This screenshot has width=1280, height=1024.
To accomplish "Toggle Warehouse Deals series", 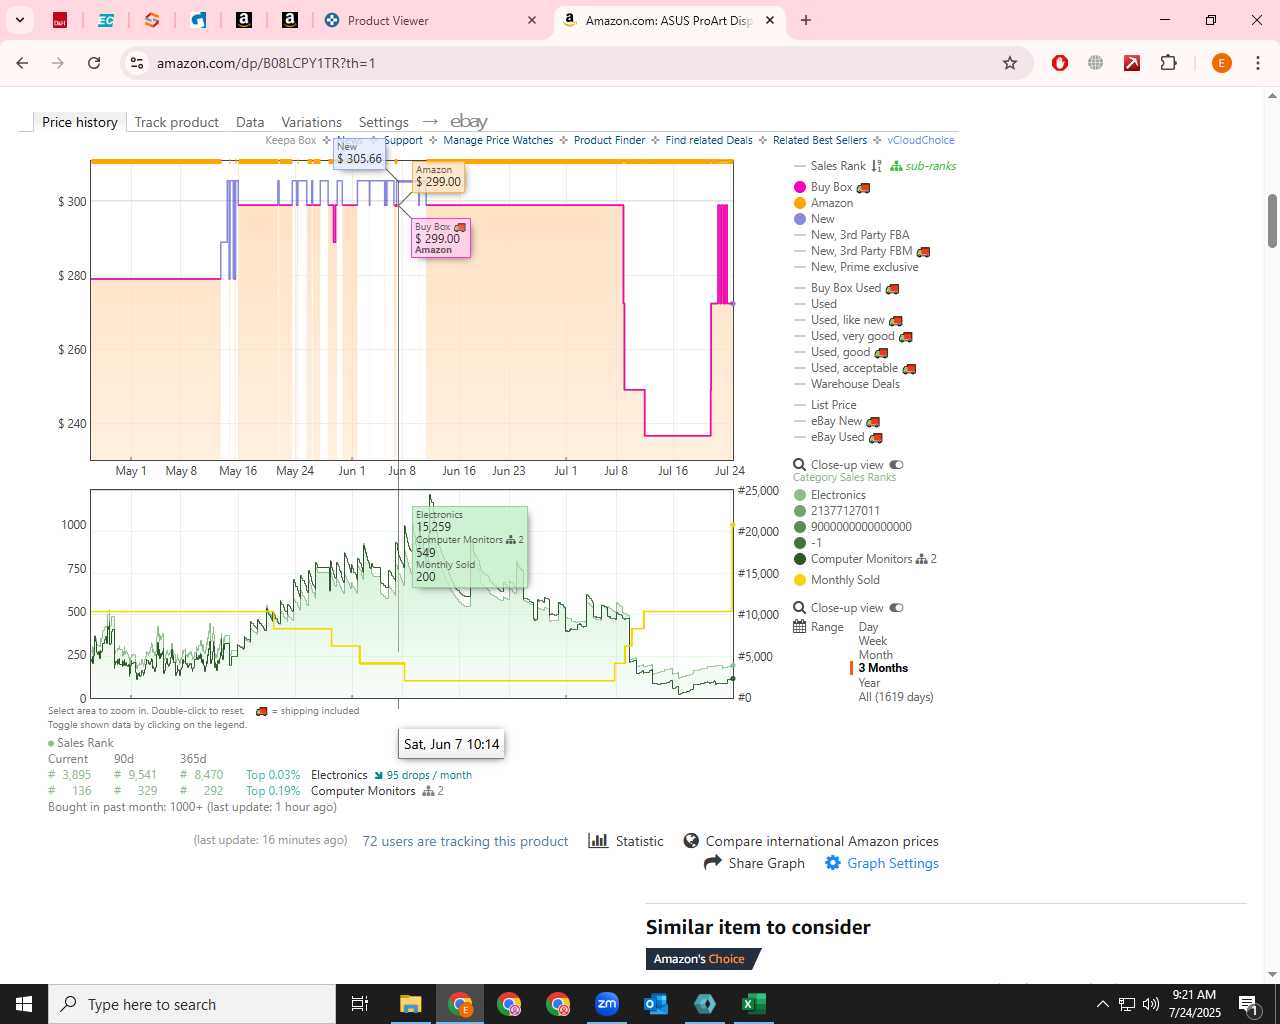I will 855,384.
